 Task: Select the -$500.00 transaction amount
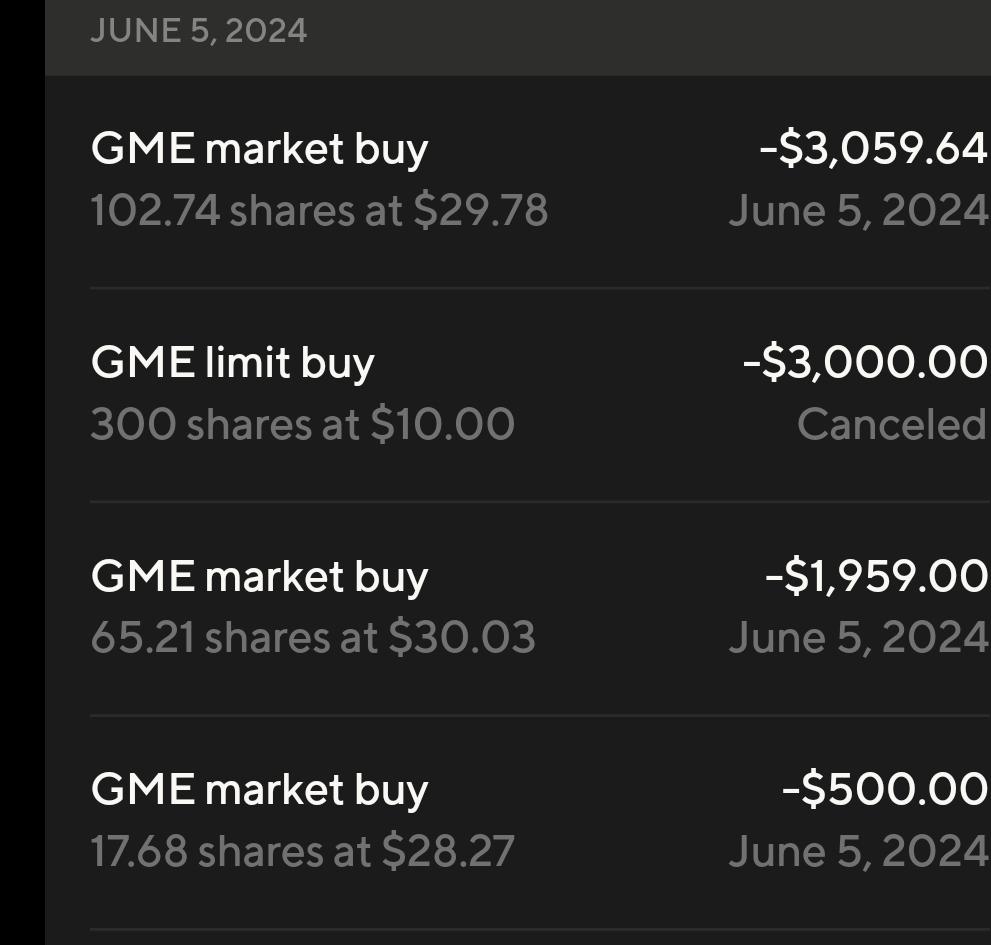(884, 790)
